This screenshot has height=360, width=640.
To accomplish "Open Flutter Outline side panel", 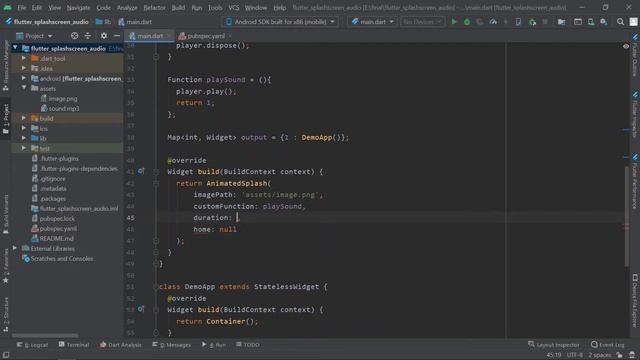I will coord(635,55).
